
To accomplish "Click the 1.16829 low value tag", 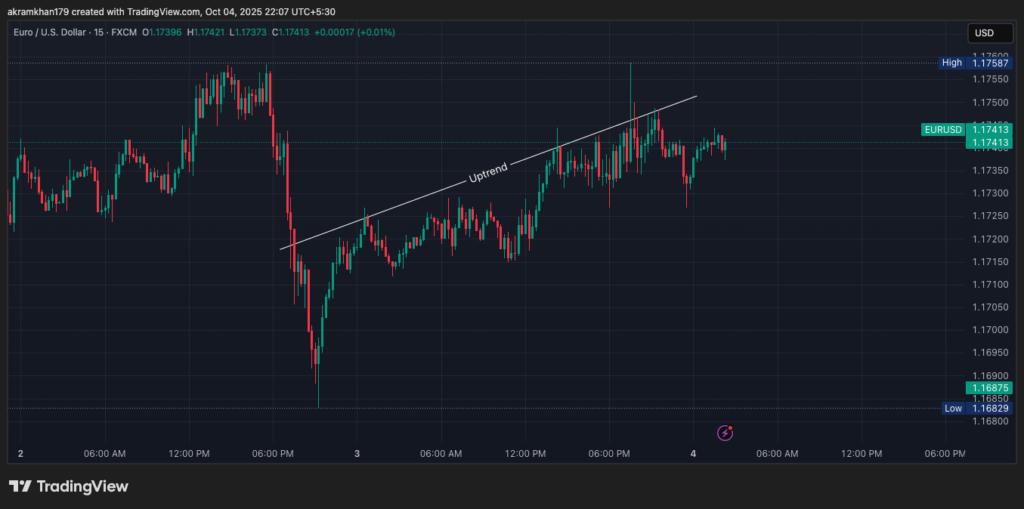I will click(x=988, y=408).
